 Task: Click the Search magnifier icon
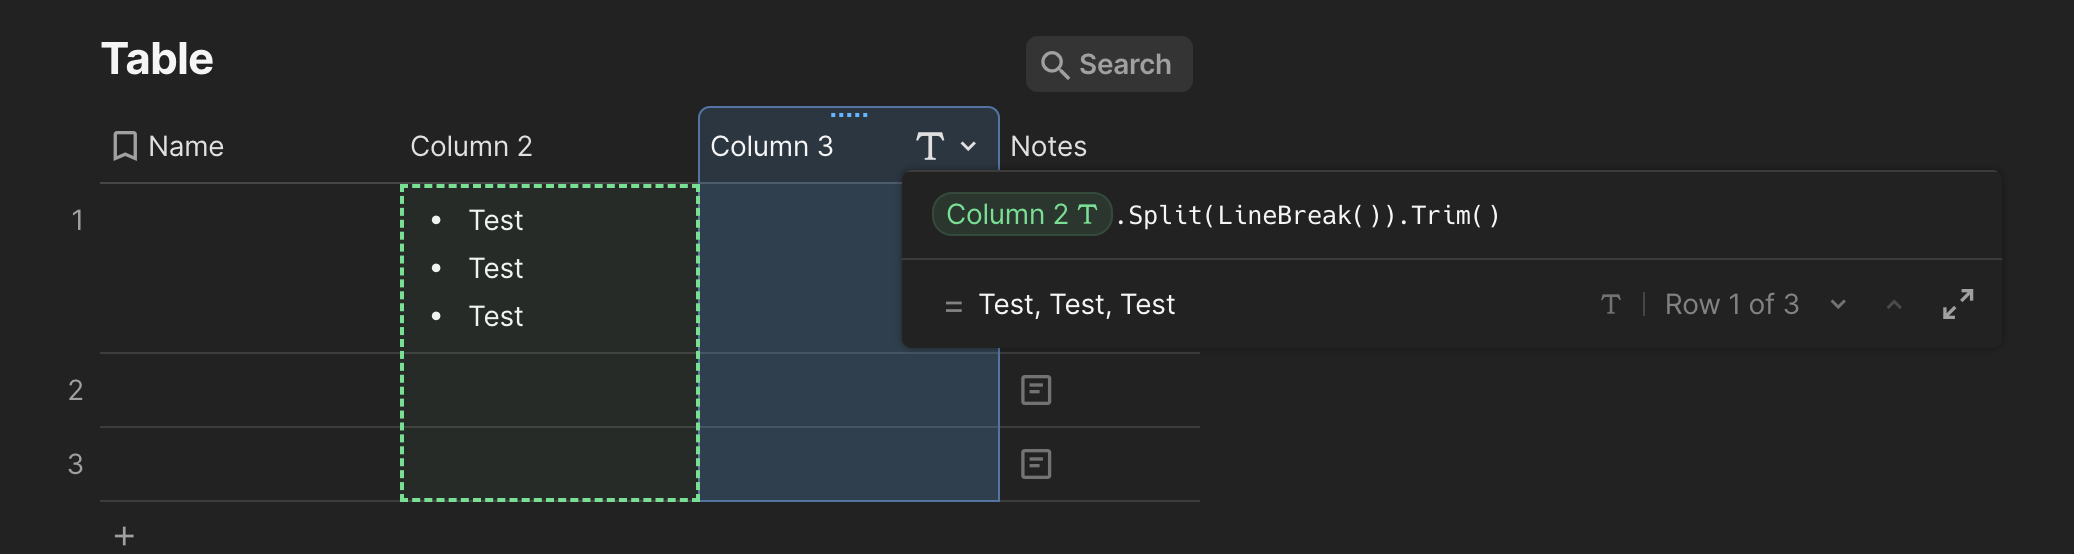1054,65
